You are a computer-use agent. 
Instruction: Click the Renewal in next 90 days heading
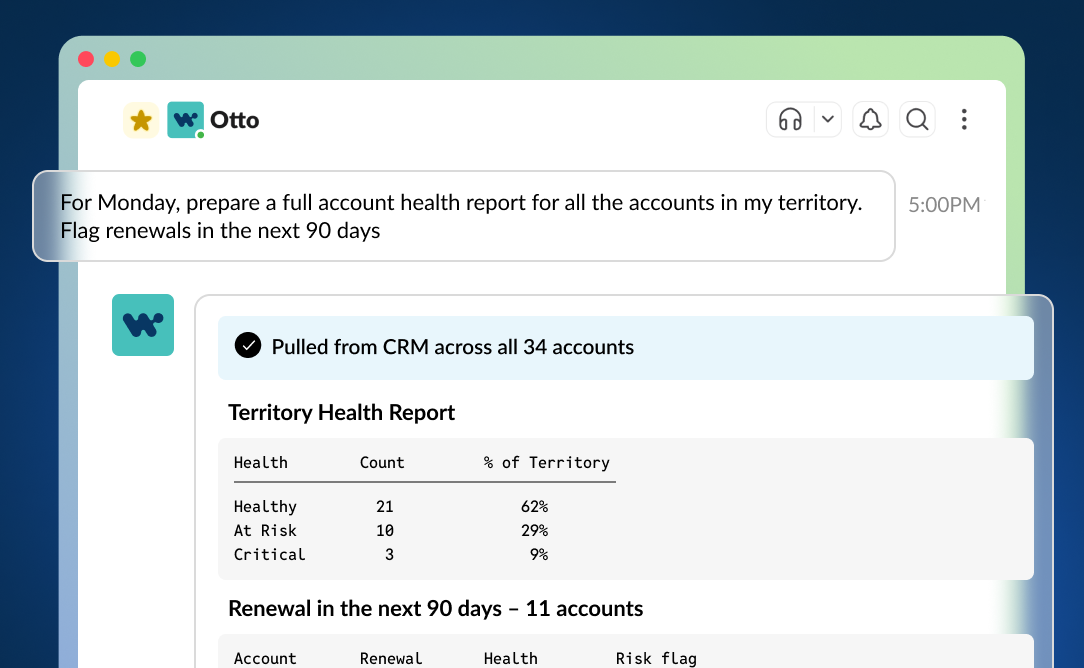(436, 609)
